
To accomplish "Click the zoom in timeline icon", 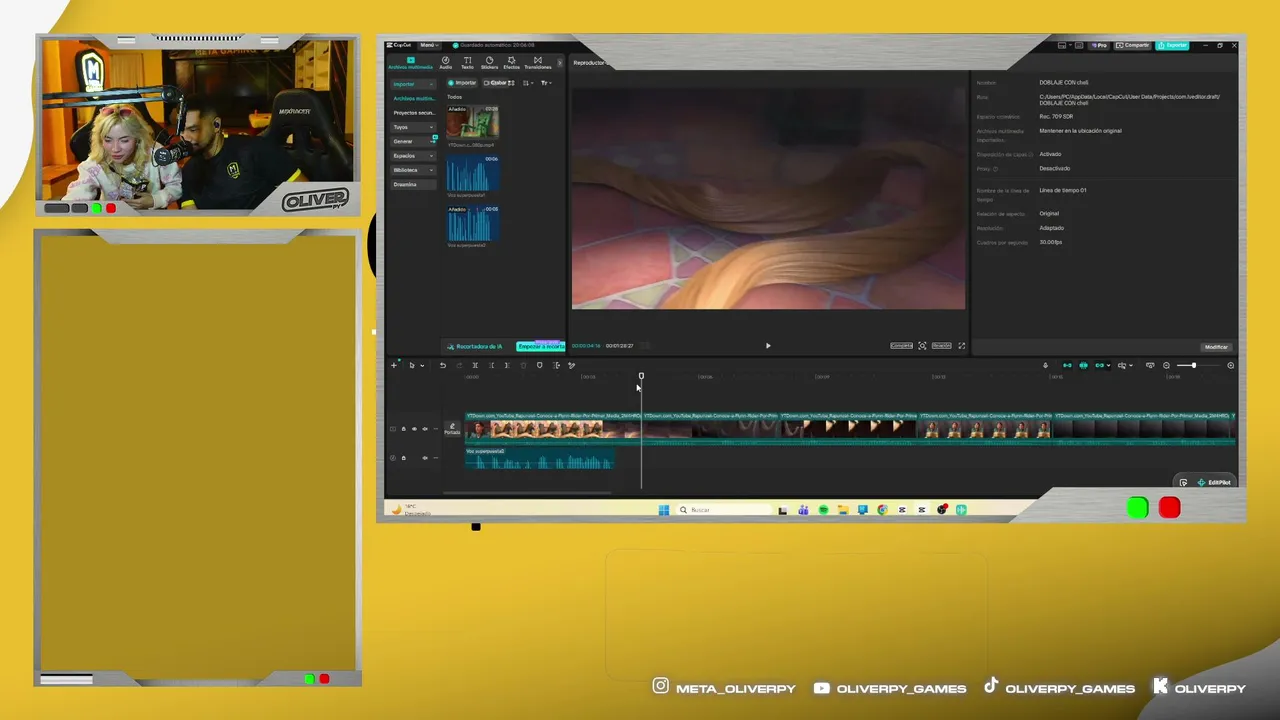I will pos(1230,365).
